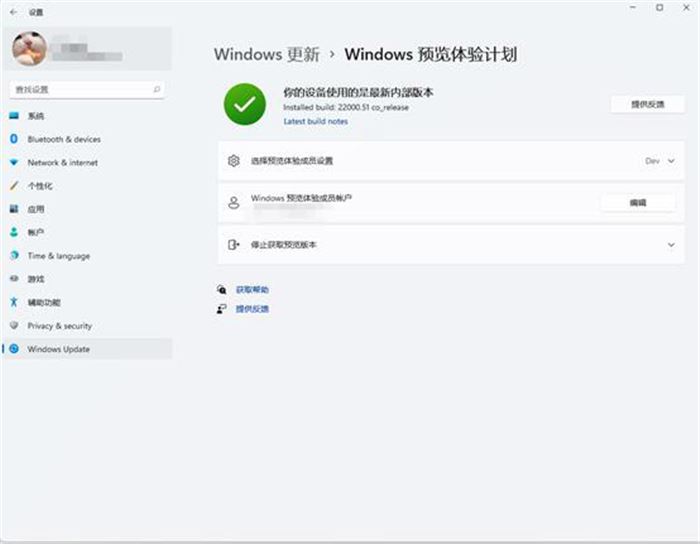
Task: Click the Privacy & security shield icon
Action: pos(14,326)
